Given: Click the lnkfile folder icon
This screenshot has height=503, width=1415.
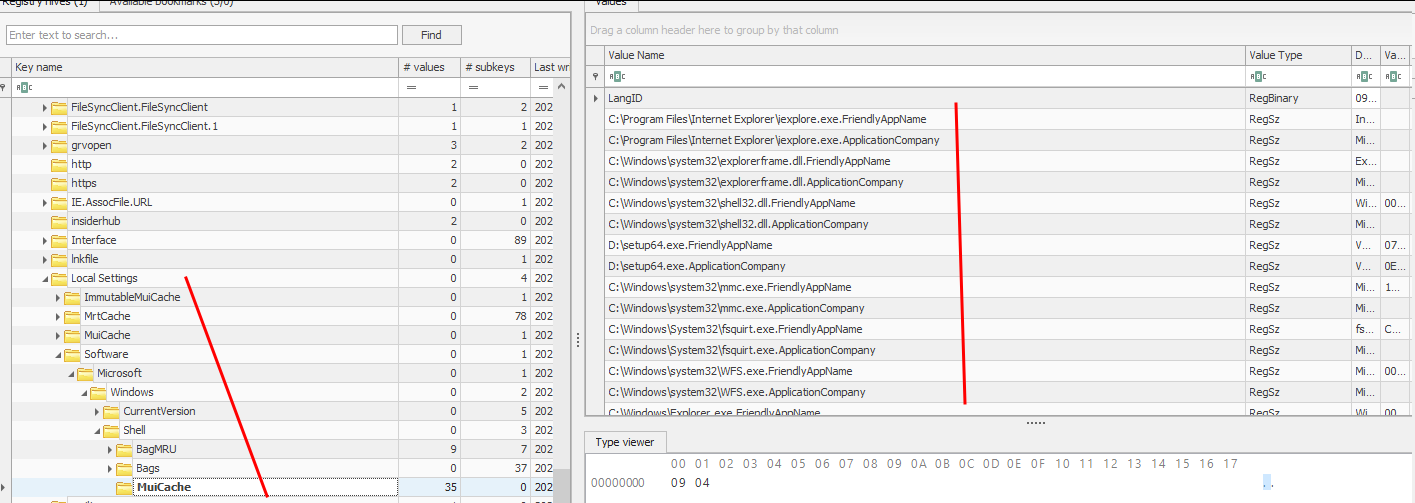Looking at the screenshot, I should tap(59, 259).
